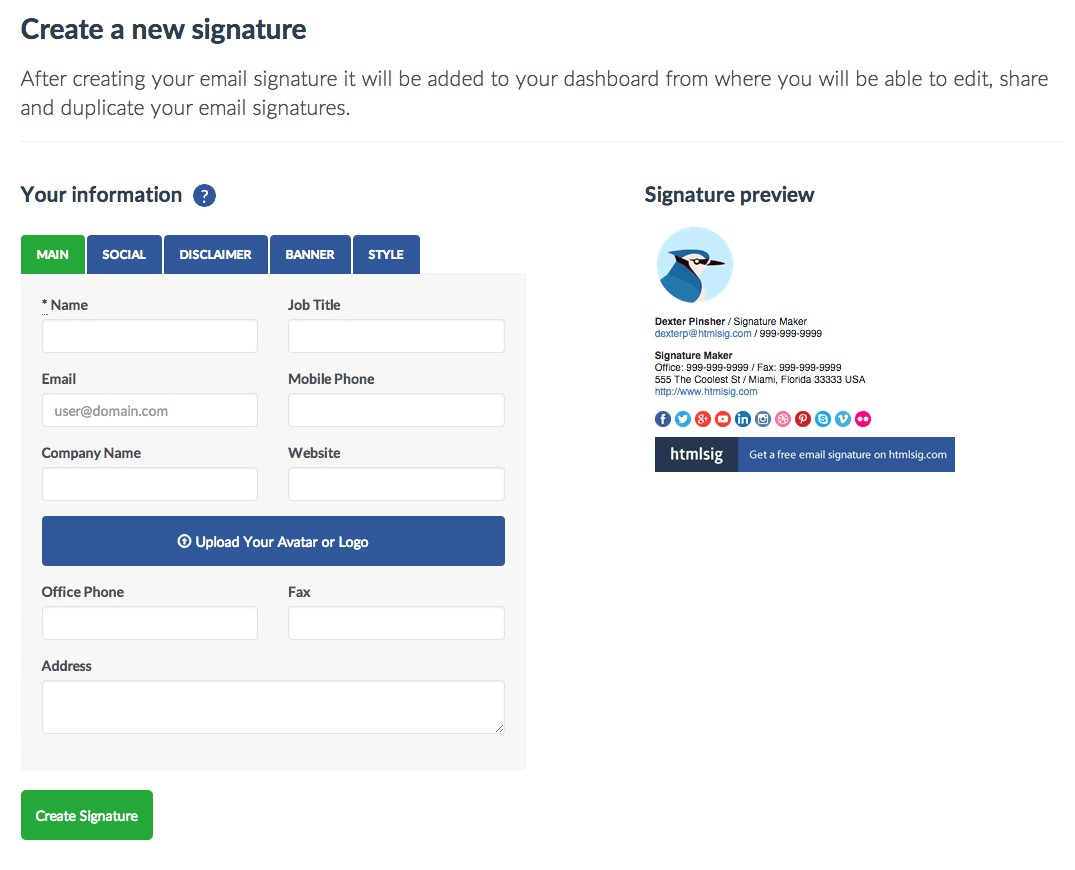Click the Skype icon in signature preview

point(823,419)
